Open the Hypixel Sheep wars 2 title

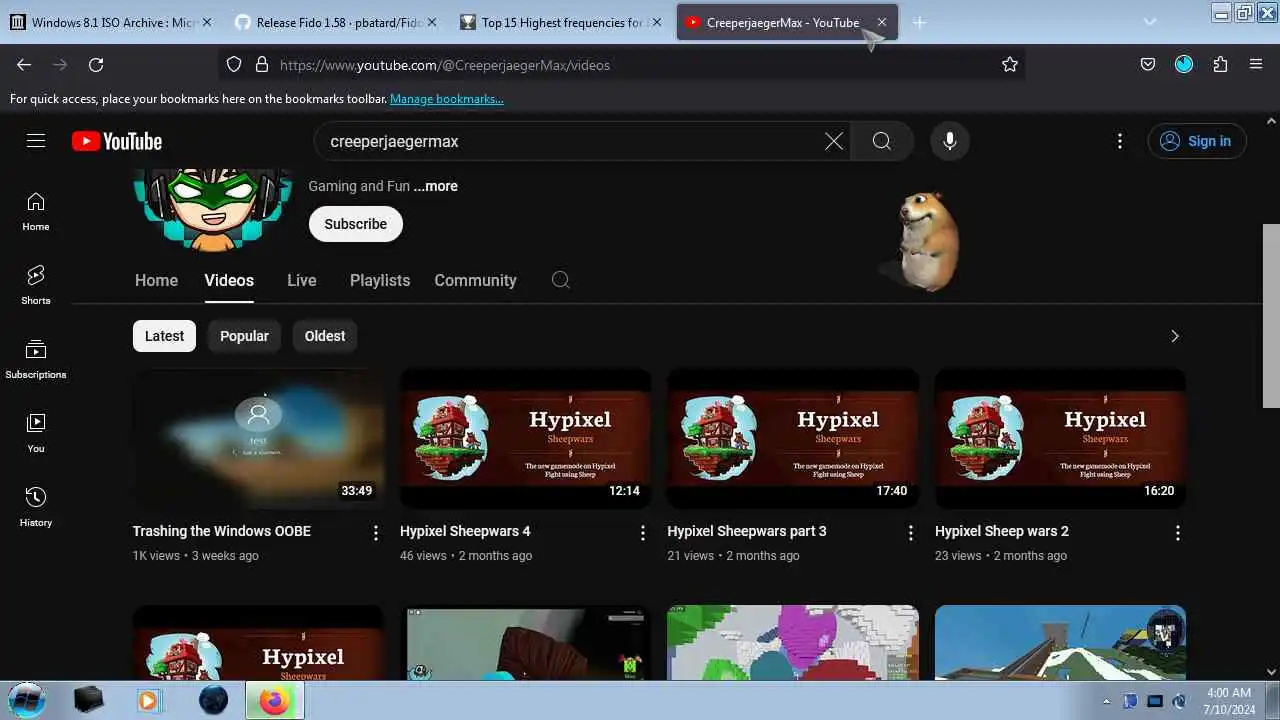tap(1002, 531)
